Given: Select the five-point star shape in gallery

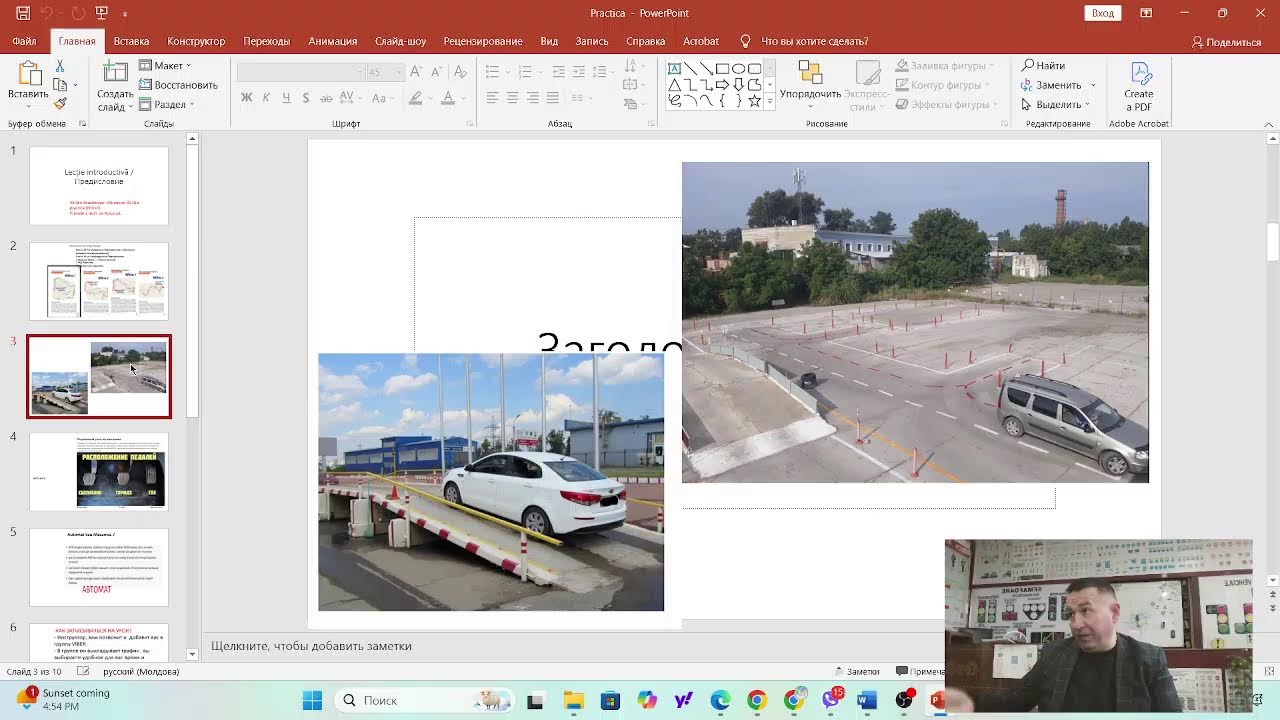Looking at the screenshot, I should coord(754,101).
